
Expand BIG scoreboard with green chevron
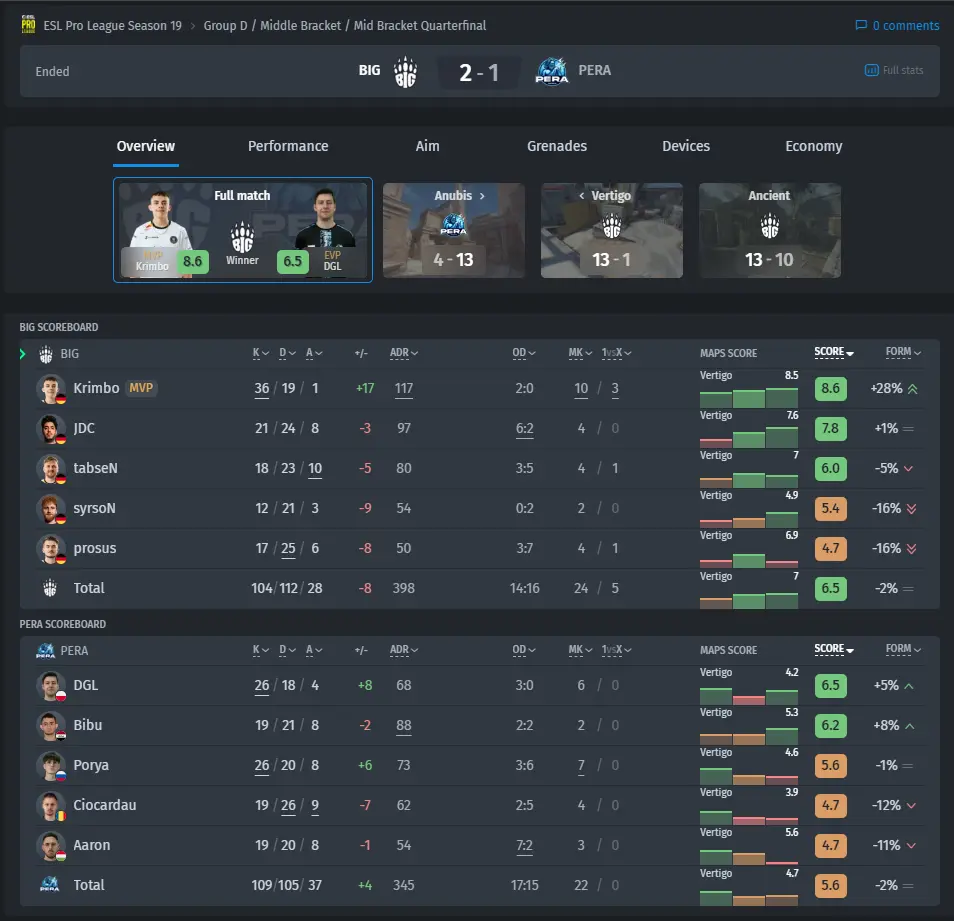click(x=23, y=353)
